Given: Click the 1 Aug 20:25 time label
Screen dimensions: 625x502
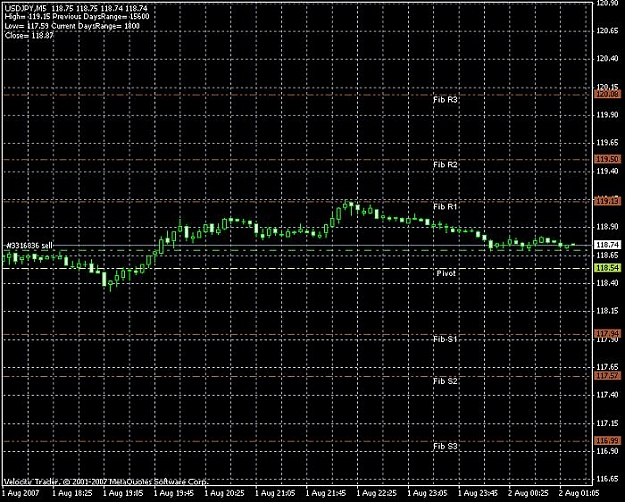Looking at the screenshot, I should (224, 494).
